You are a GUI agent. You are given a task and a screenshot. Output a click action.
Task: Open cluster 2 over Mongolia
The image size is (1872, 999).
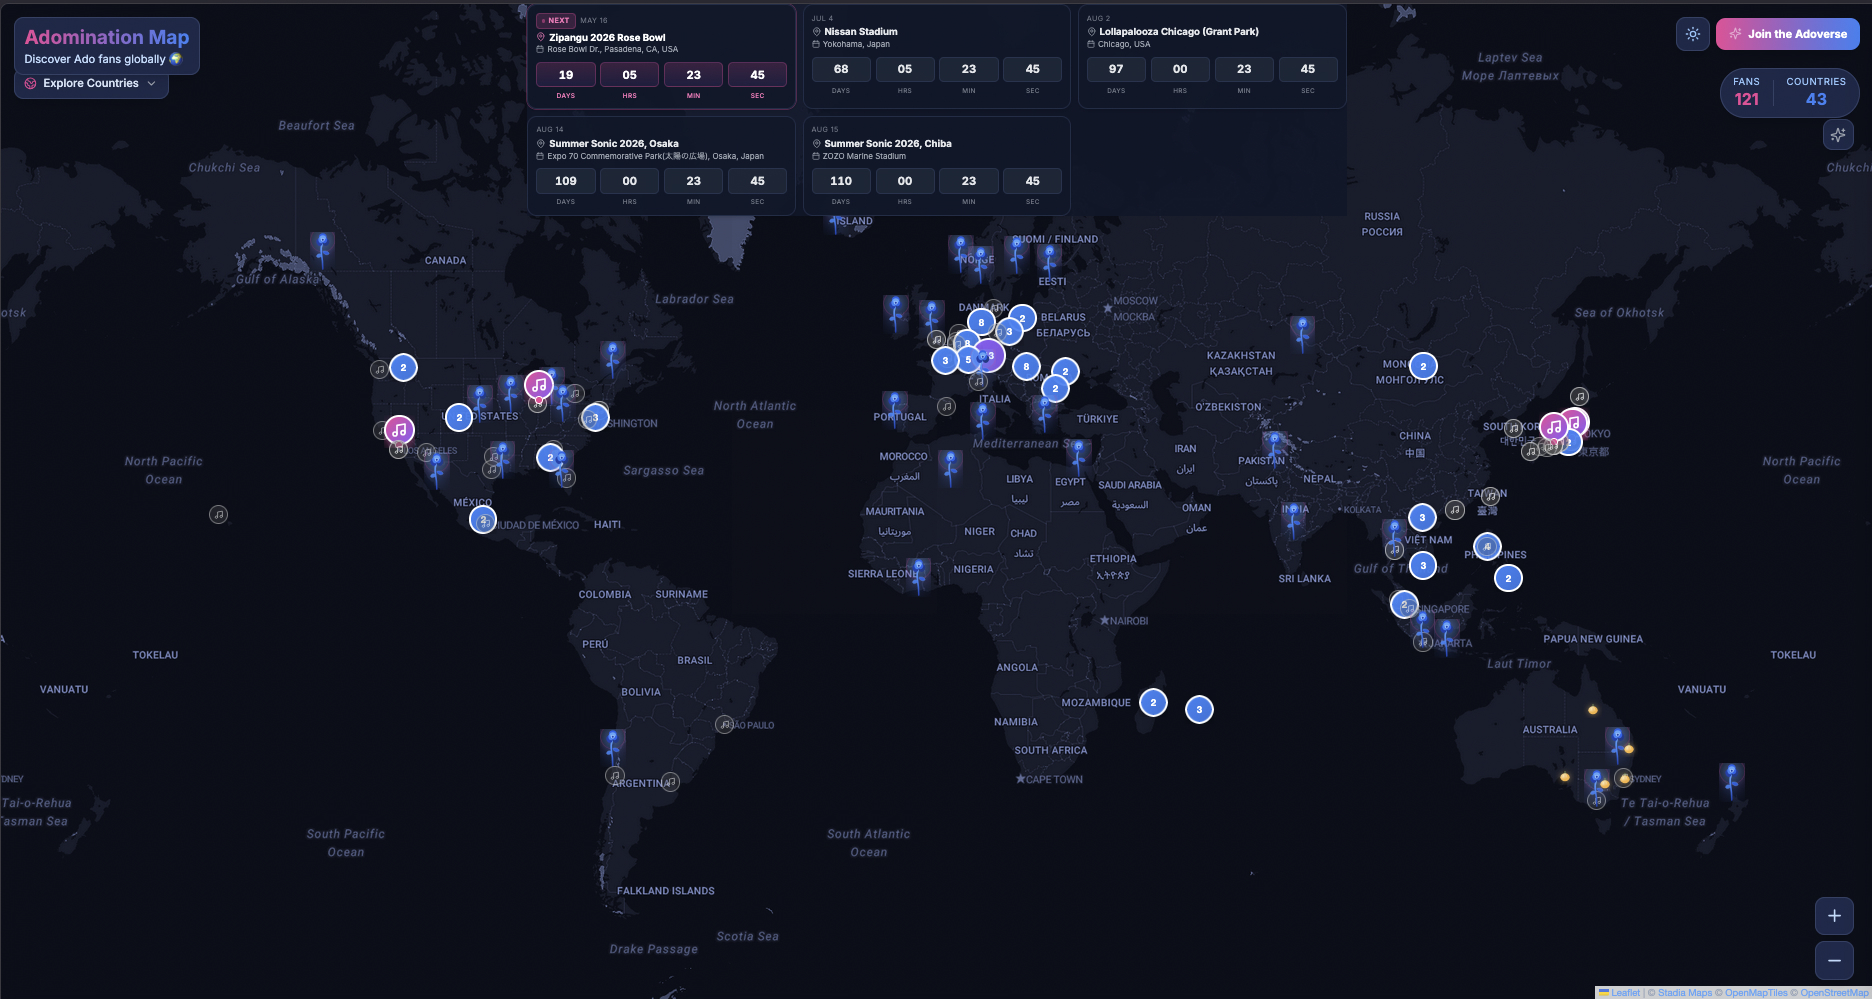click(1423, 367)
